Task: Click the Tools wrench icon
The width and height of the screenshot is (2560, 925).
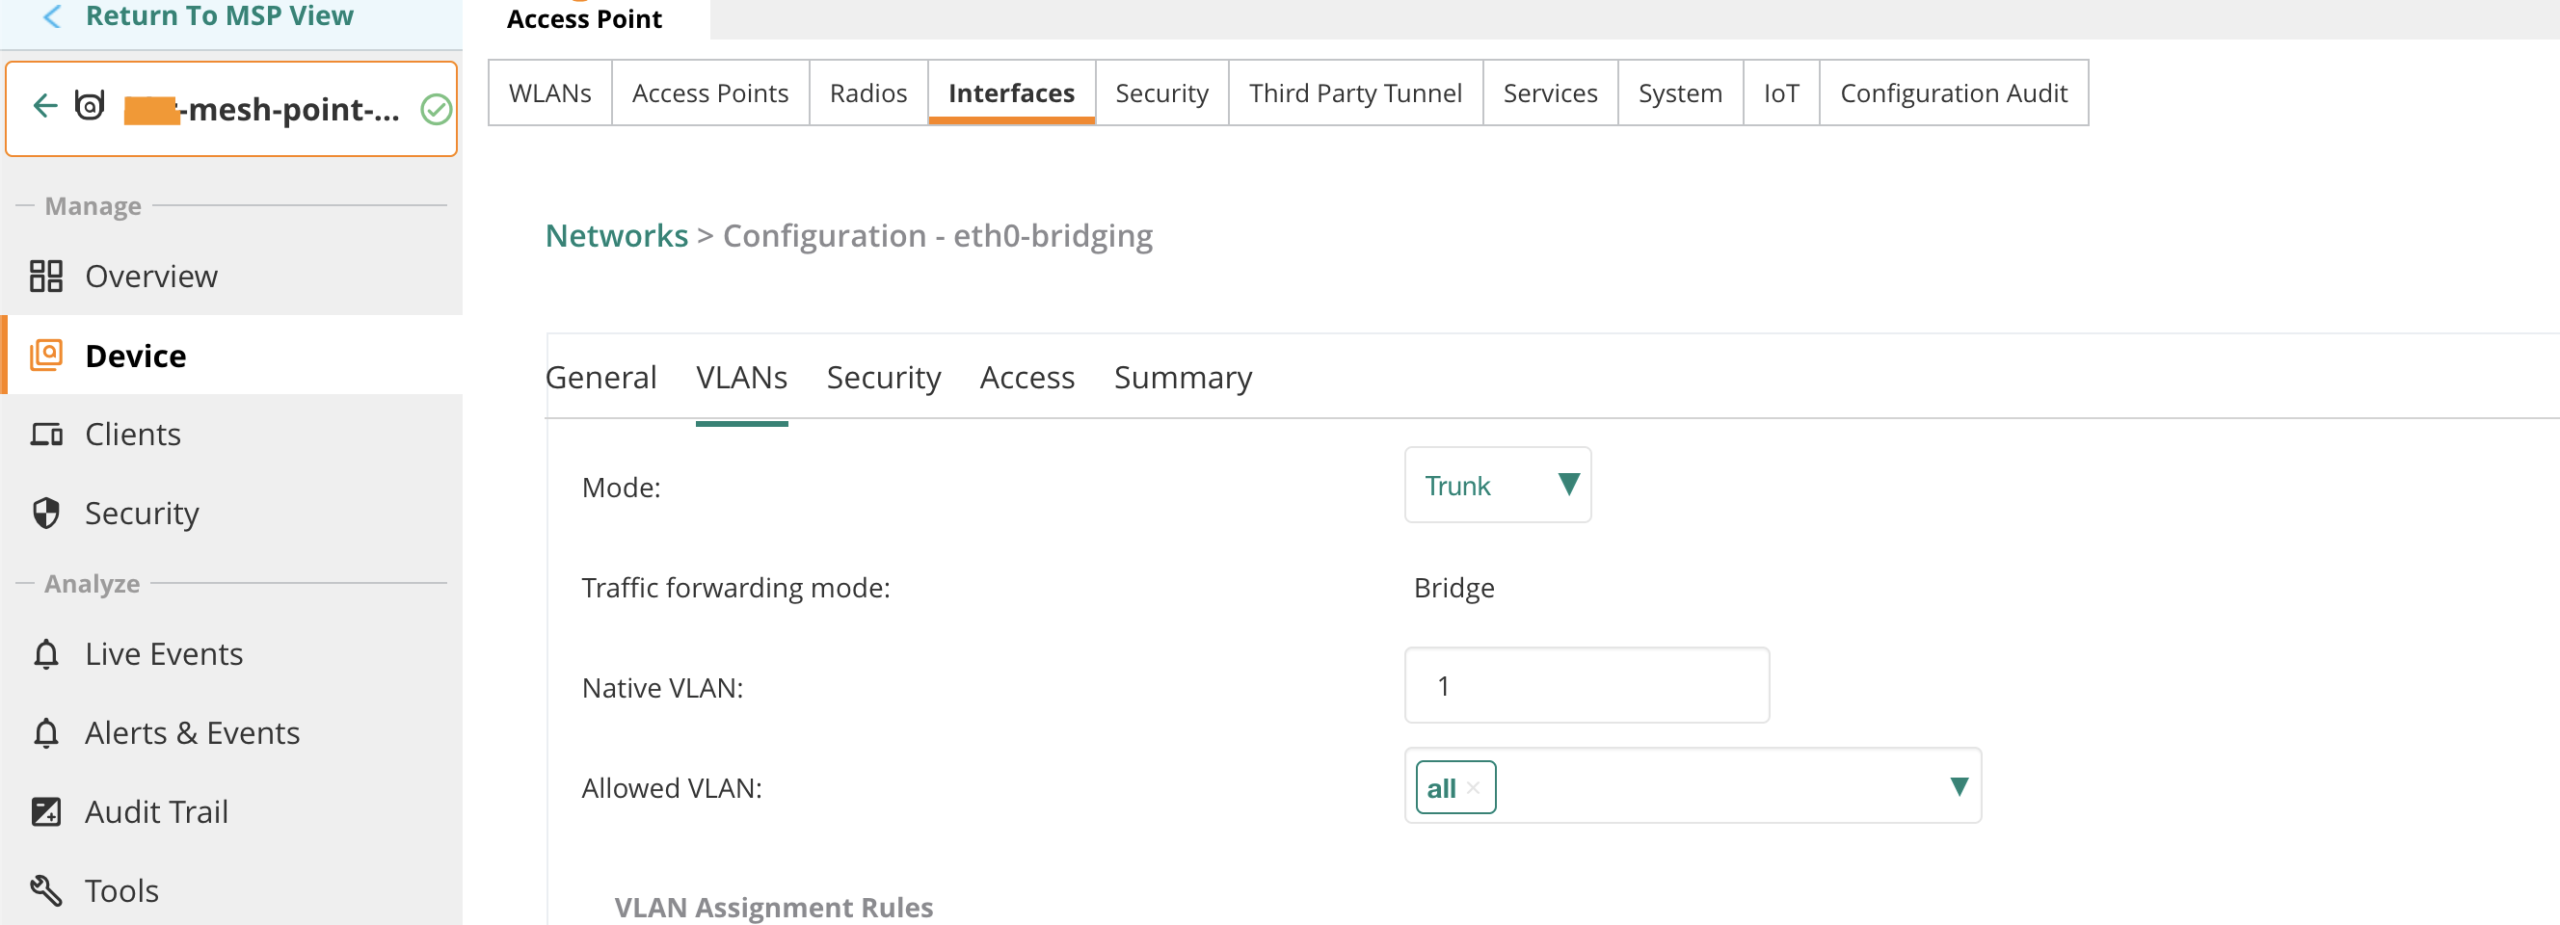Action: (x=46, y=890)
